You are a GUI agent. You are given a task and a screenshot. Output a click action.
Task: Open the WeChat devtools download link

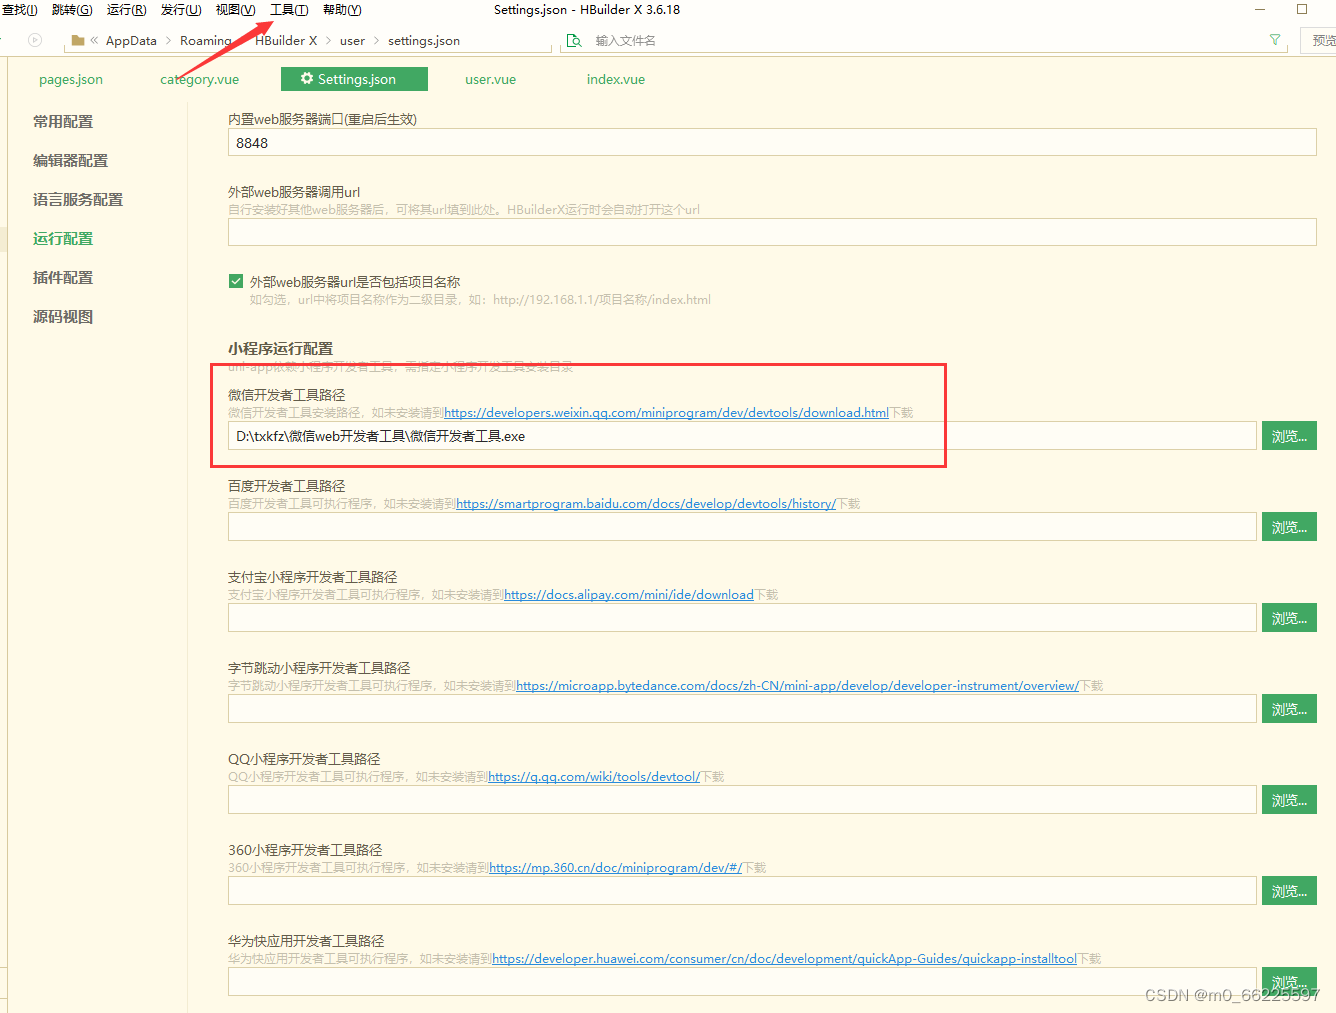pos(665,412)
